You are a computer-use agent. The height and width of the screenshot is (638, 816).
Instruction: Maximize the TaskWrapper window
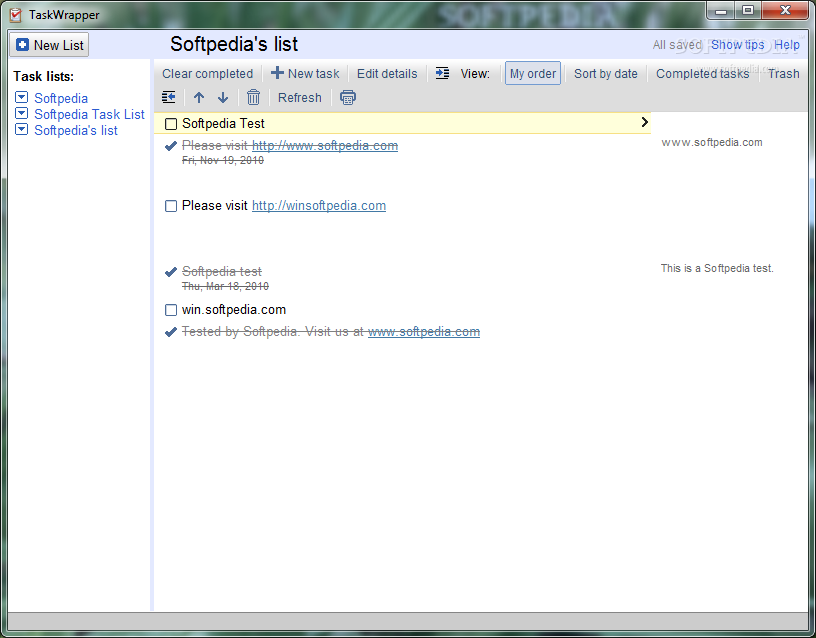[x=748, y=11]
